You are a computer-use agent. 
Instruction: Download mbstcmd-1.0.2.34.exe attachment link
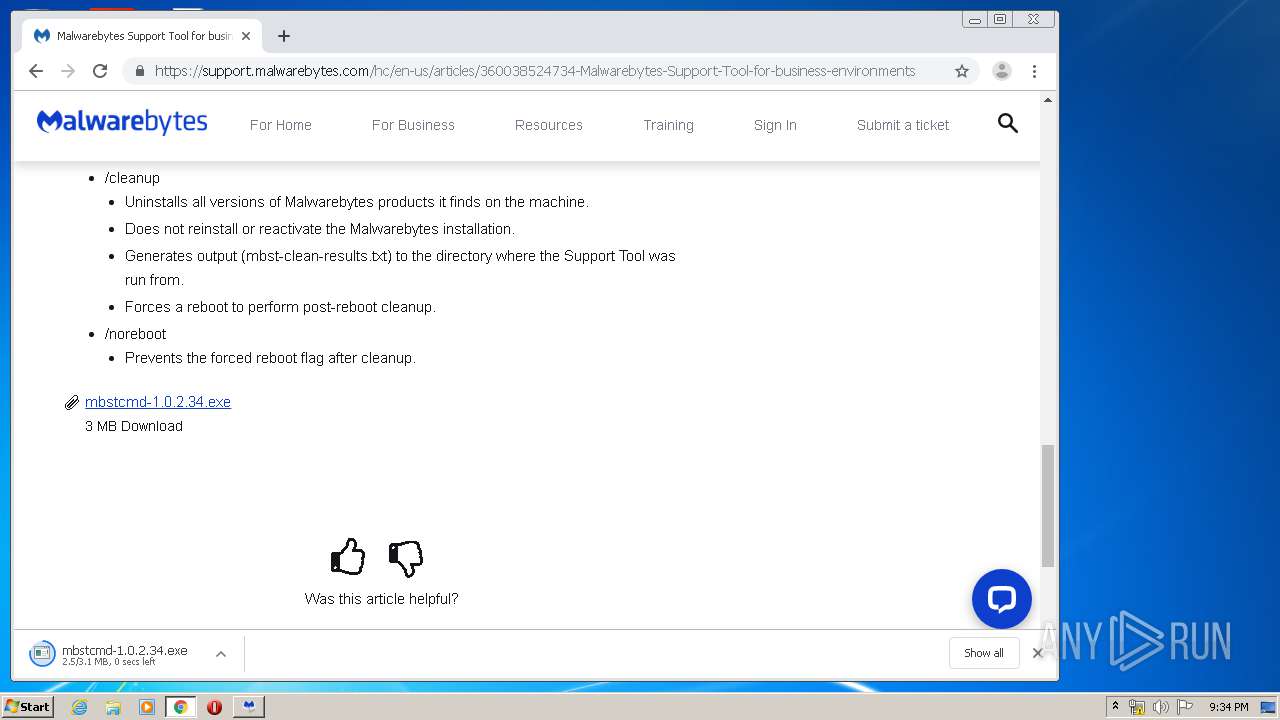coord(158,402)
